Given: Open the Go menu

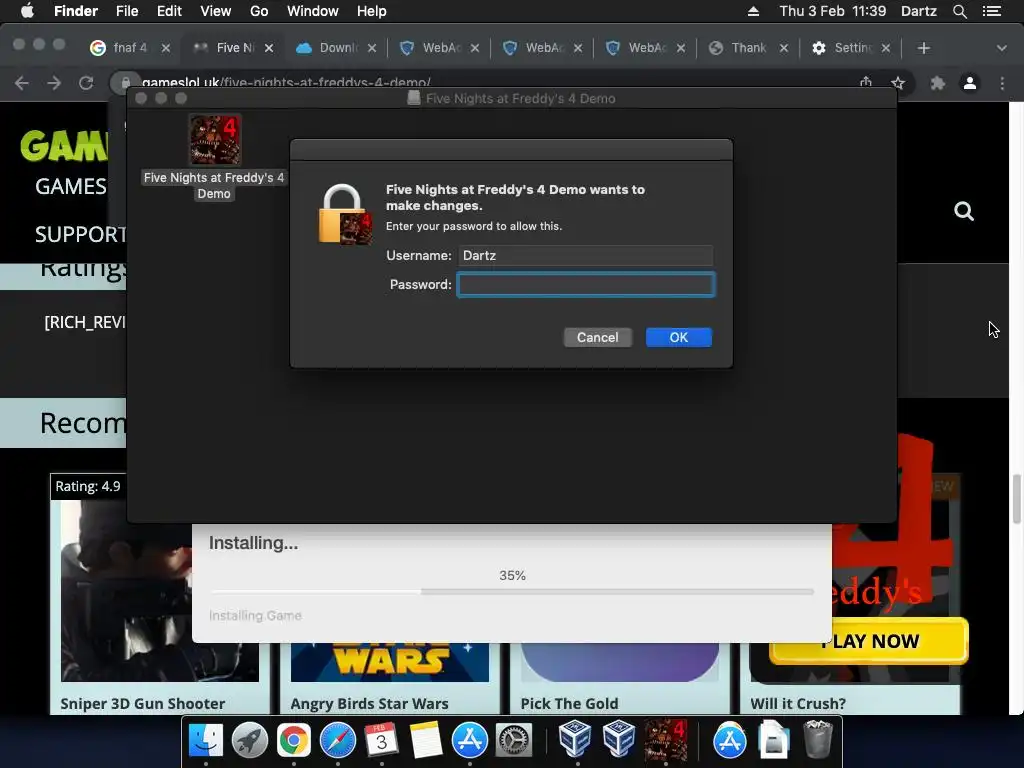Looking at the screenshot, I should pos(259,11).
